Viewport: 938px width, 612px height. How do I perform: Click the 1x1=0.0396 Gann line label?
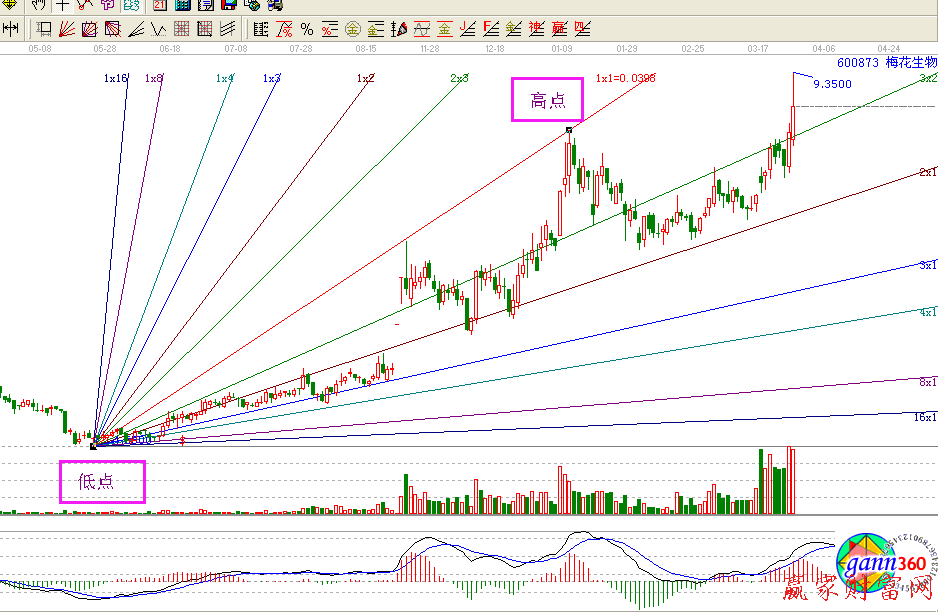coord(625,78)
